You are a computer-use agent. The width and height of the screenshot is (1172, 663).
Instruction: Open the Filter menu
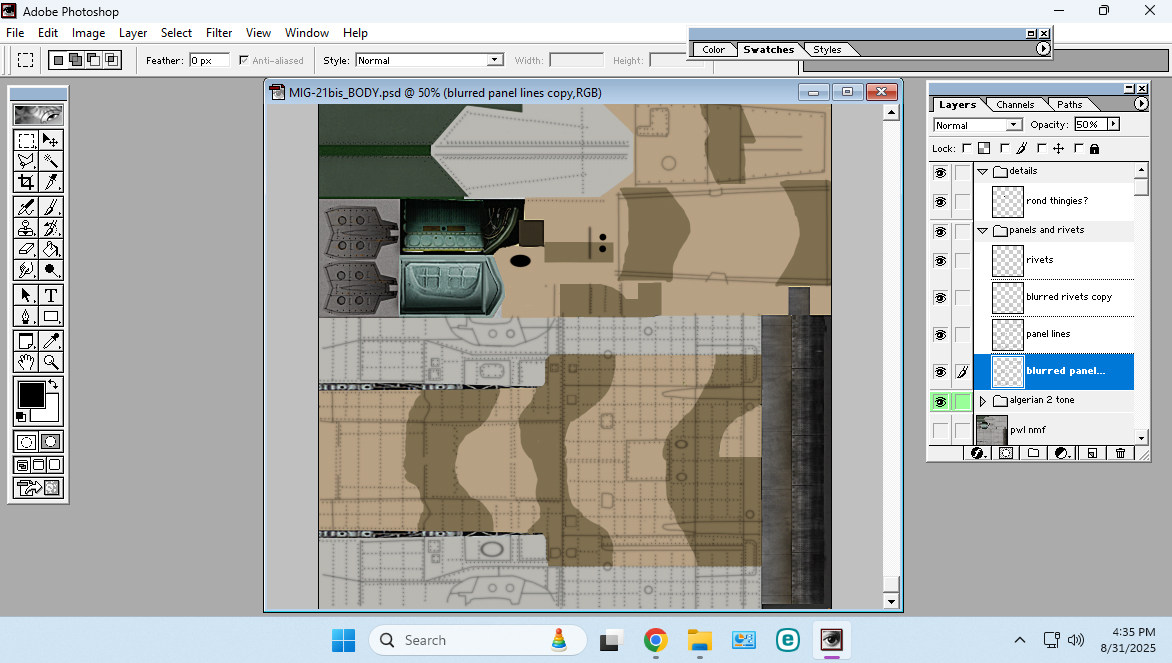(x=219, y=33)
